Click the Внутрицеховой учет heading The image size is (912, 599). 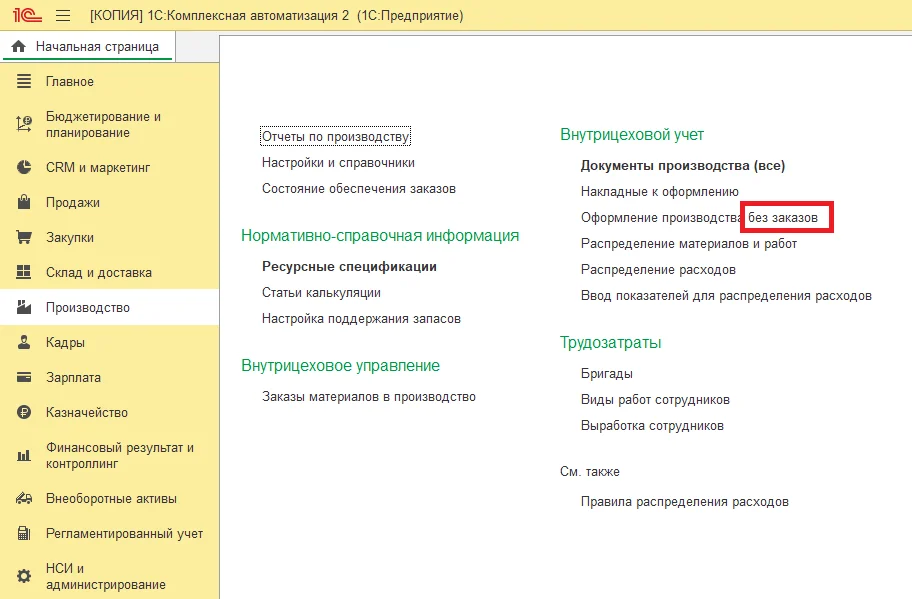click(632, 135)
